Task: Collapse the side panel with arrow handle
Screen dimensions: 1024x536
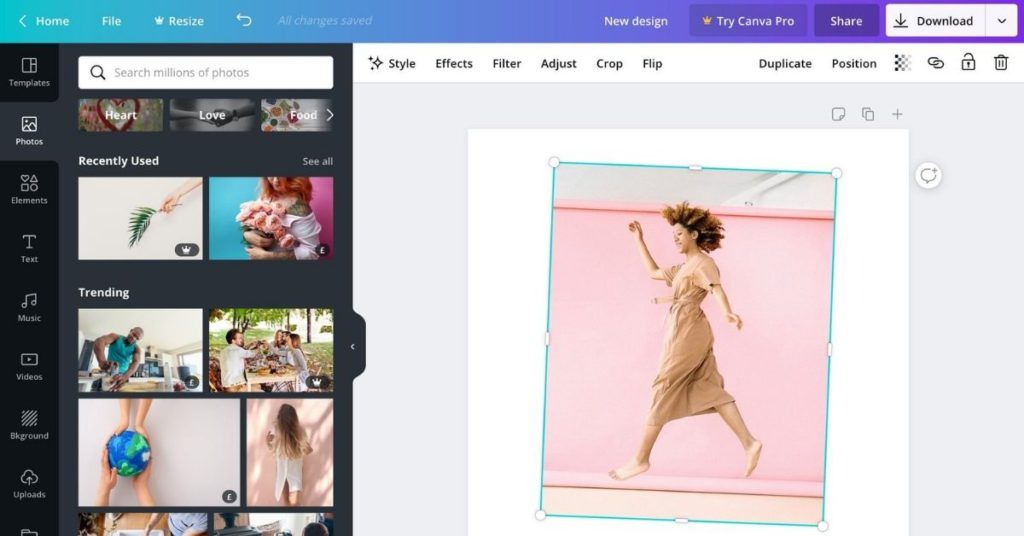Action: (x=353, y=346)
